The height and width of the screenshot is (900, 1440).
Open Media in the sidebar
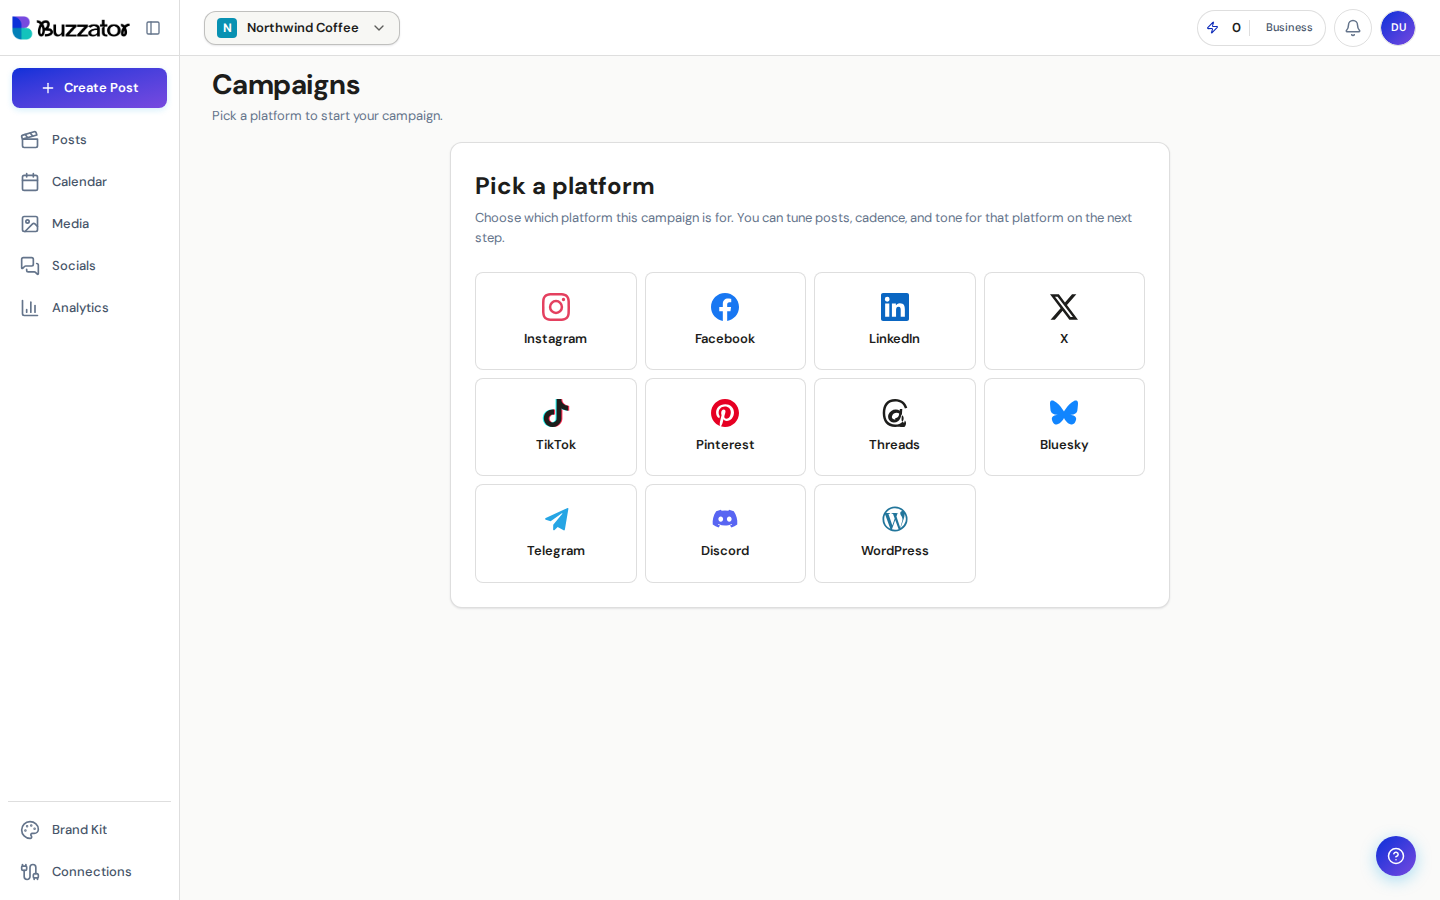pyautogui.click(x=89, y=224)
